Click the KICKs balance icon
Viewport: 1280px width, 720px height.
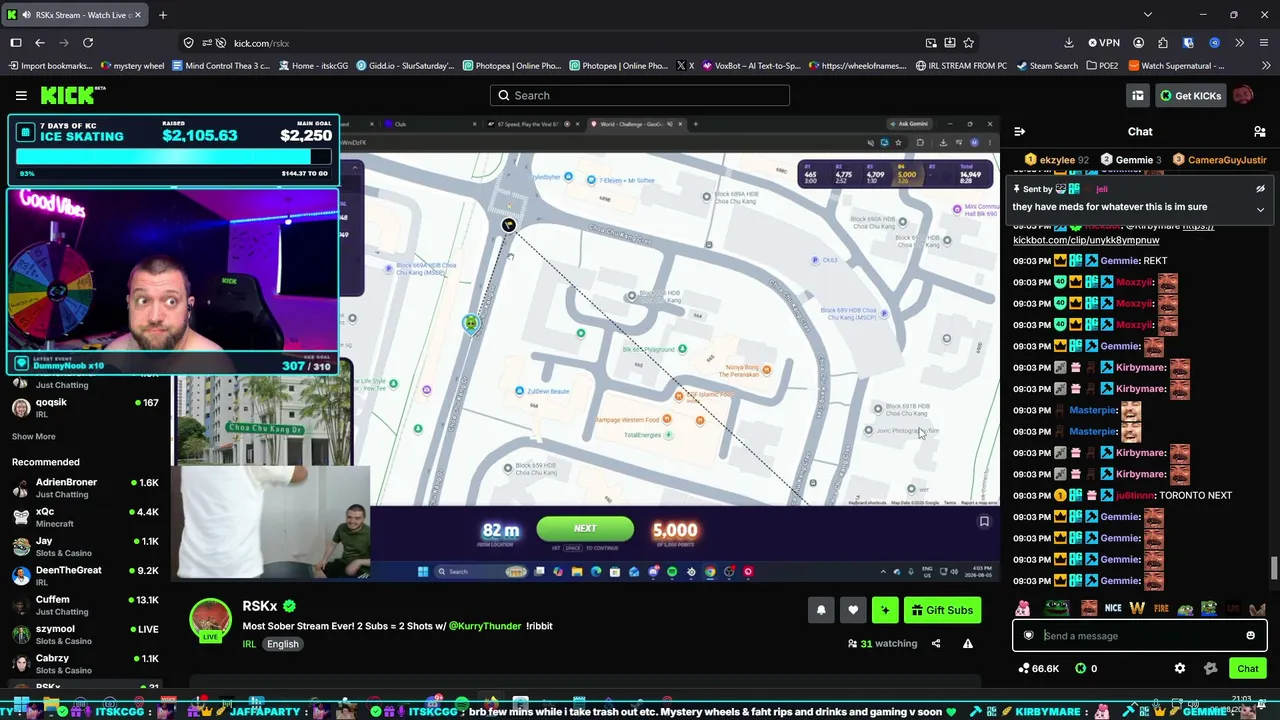[x=1079, y=668]
